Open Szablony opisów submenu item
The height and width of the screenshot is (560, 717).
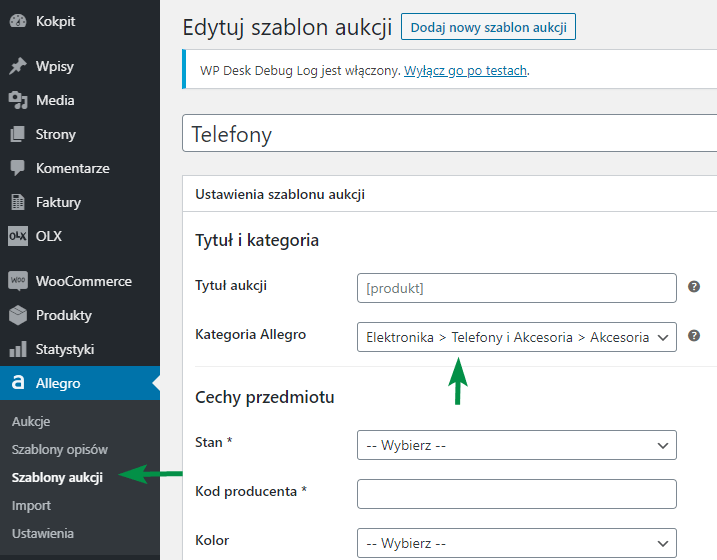(60, 449)
